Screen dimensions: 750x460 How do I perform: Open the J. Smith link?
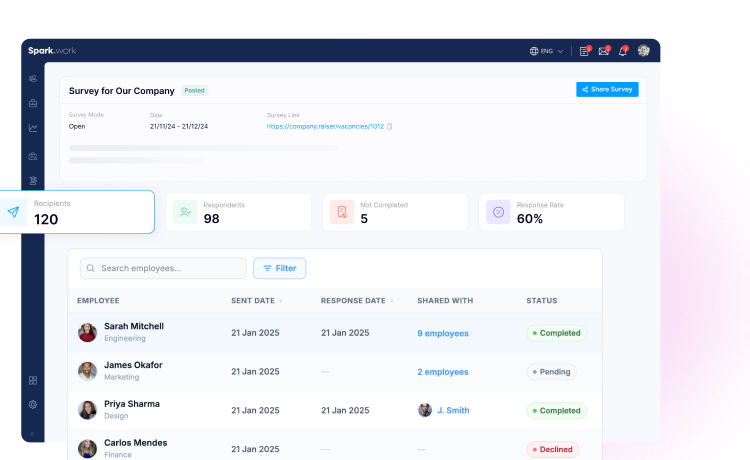point(453,410)
